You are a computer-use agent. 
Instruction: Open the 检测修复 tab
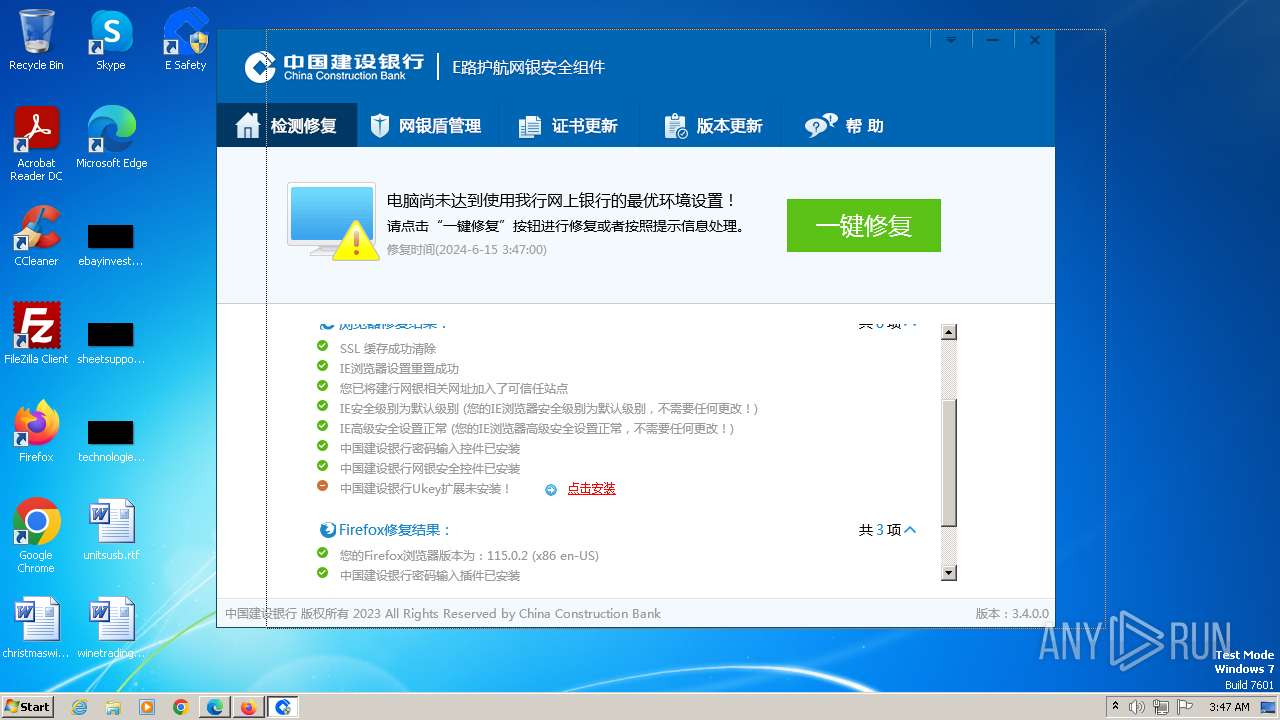pos(287,126)
